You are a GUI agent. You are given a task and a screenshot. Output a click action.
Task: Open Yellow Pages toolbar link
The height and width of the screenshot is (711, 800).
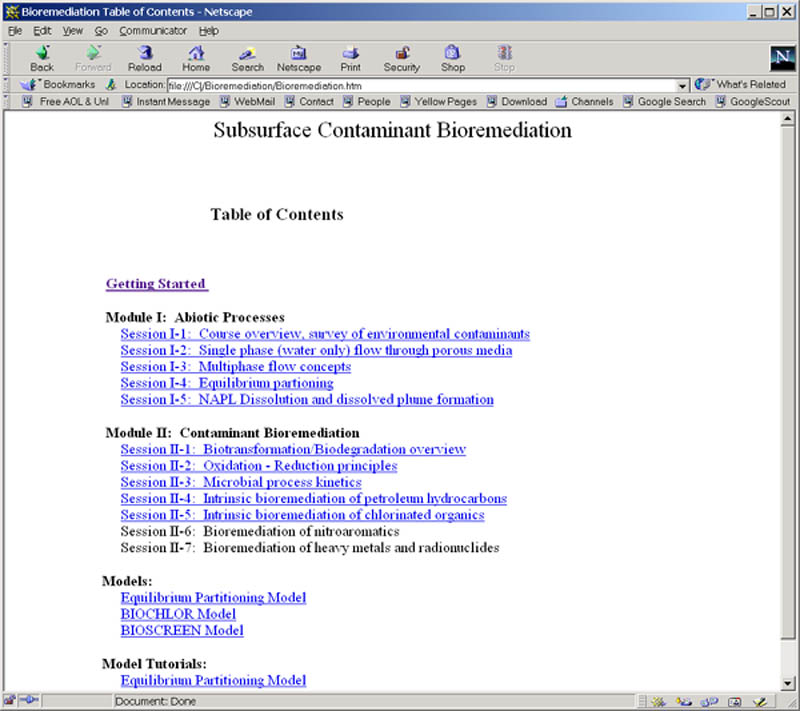click(x=439, y=101)
